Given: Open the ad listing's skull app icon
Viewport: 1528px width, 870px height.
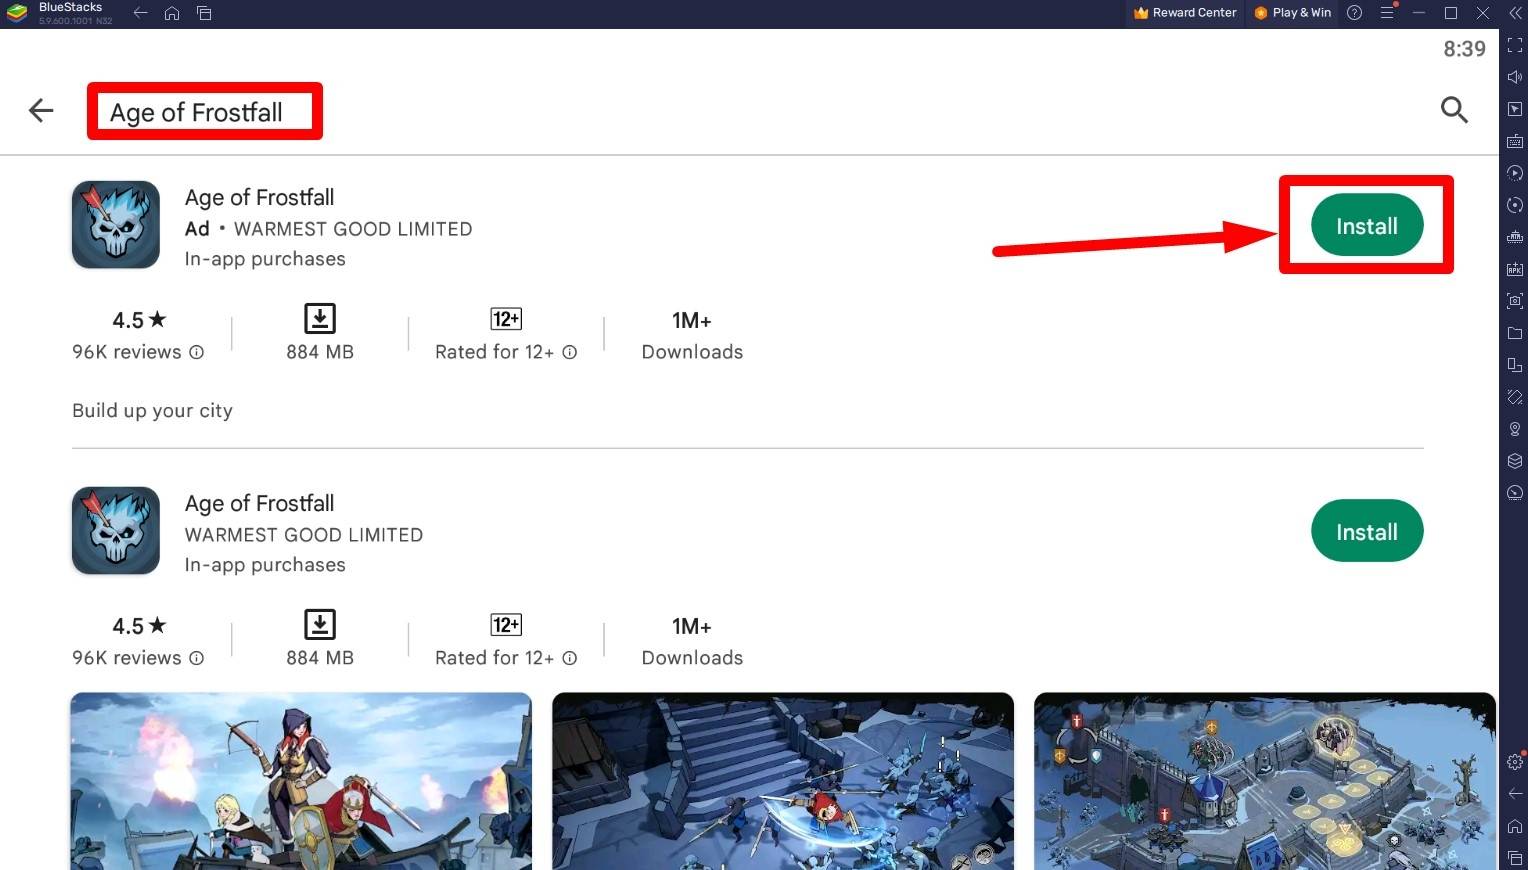Looking at the screenshot, I should tap(116, 225).
